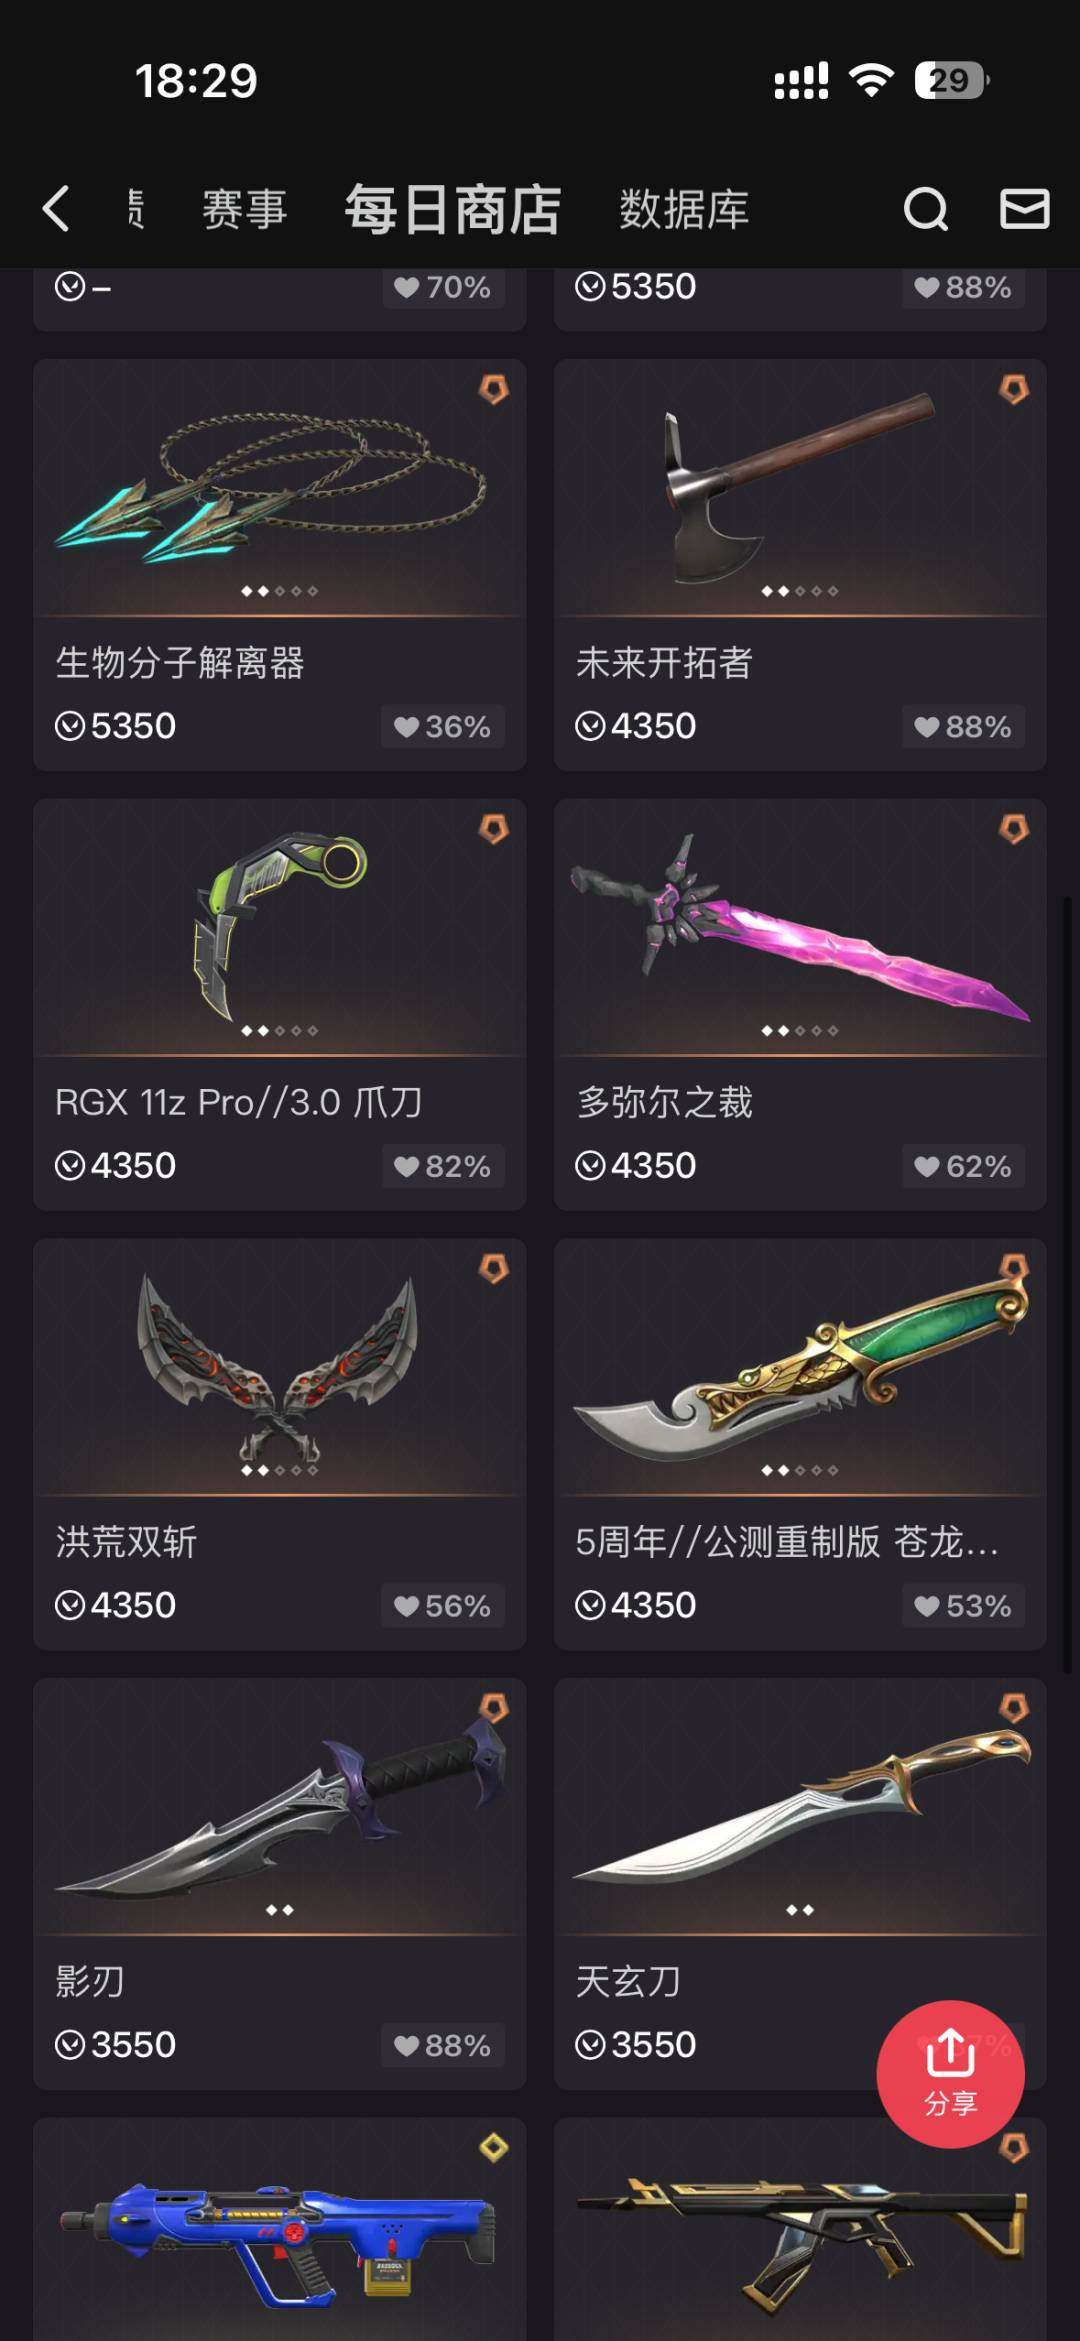Tap the 88% heart on 影刃
This screenshot has height=2341, width=1080.
coord(442,2046)
